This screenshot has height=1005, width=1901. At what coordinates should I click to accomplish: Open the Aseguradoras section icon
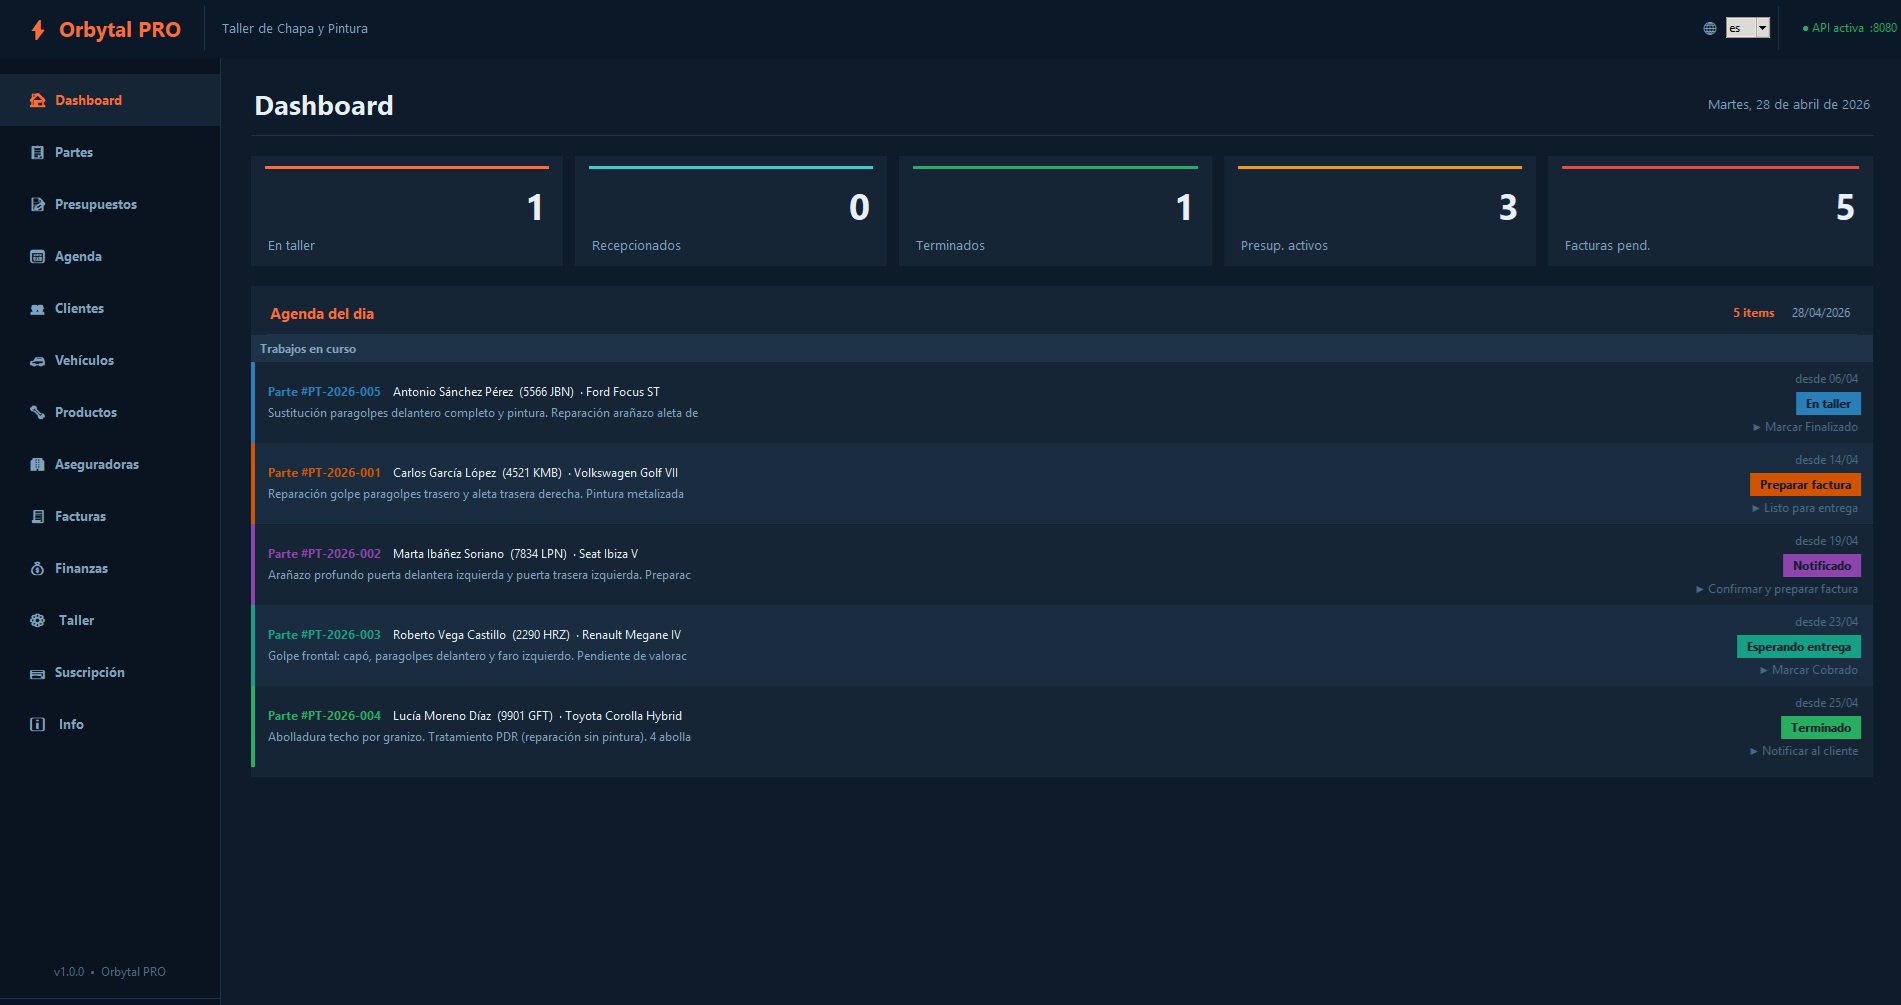[x=37, y=464]
